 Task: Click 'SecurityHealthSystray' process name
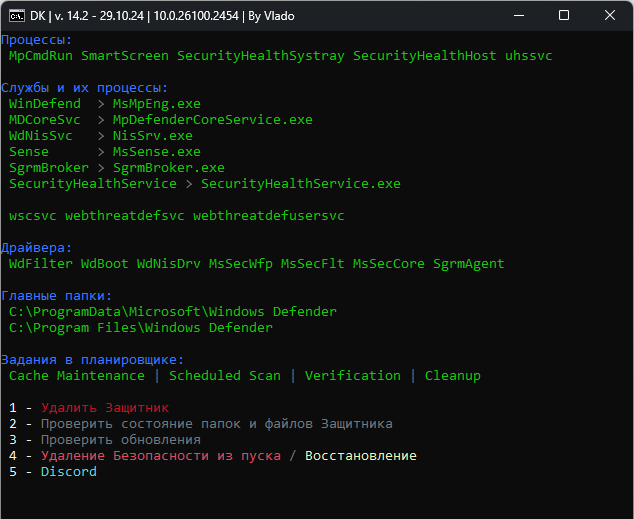(261, 56)
